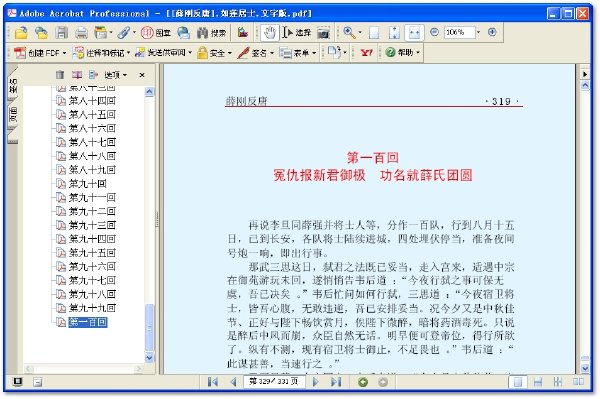Open the 发送供审阅 dropdown
Screen dimensions: 600x399
pos(163,53)
